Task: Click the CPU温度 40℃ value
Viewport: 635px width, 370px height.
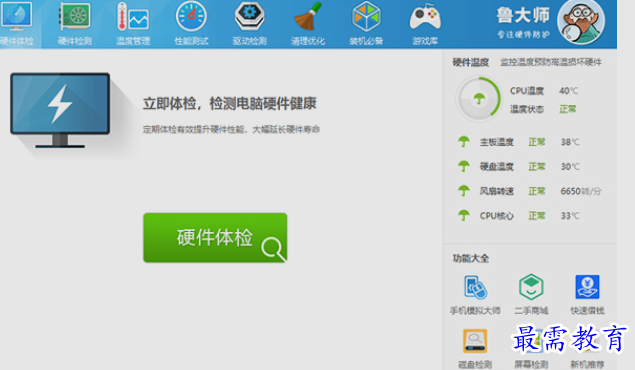Action: [569, 91]
